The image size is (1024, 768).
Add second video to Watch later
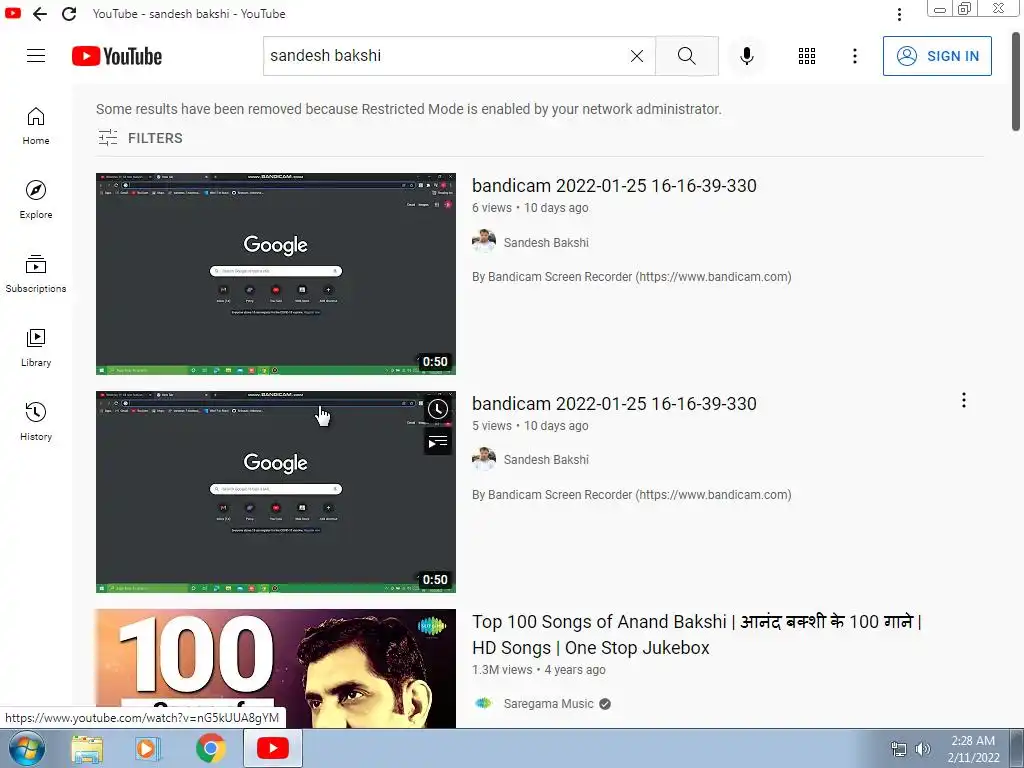pyautogui.click(x=438, y=409)
